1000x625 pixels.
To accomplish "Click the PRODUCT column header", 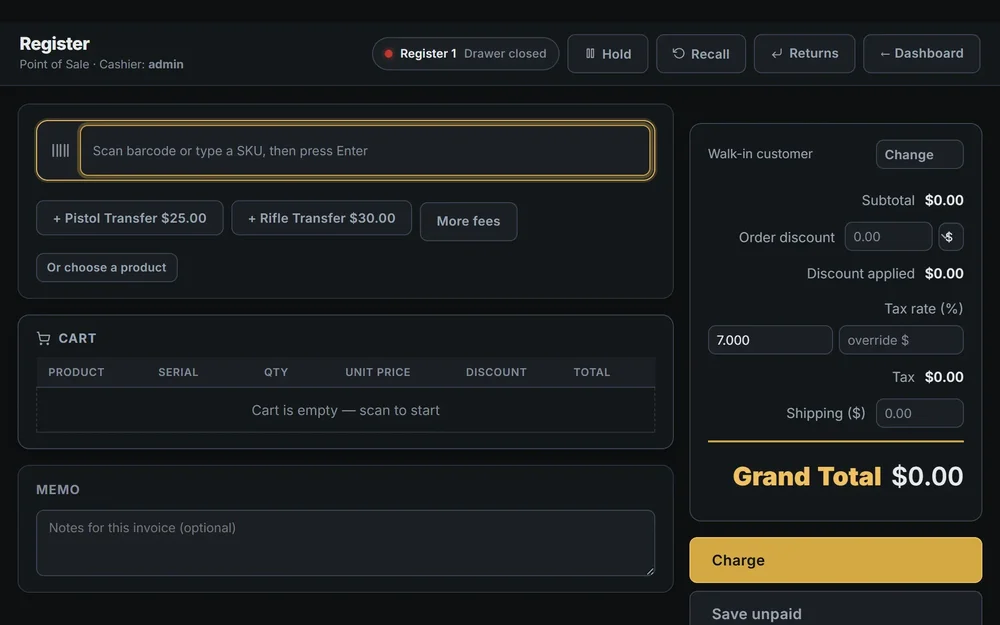I will [x=76, y=372].
